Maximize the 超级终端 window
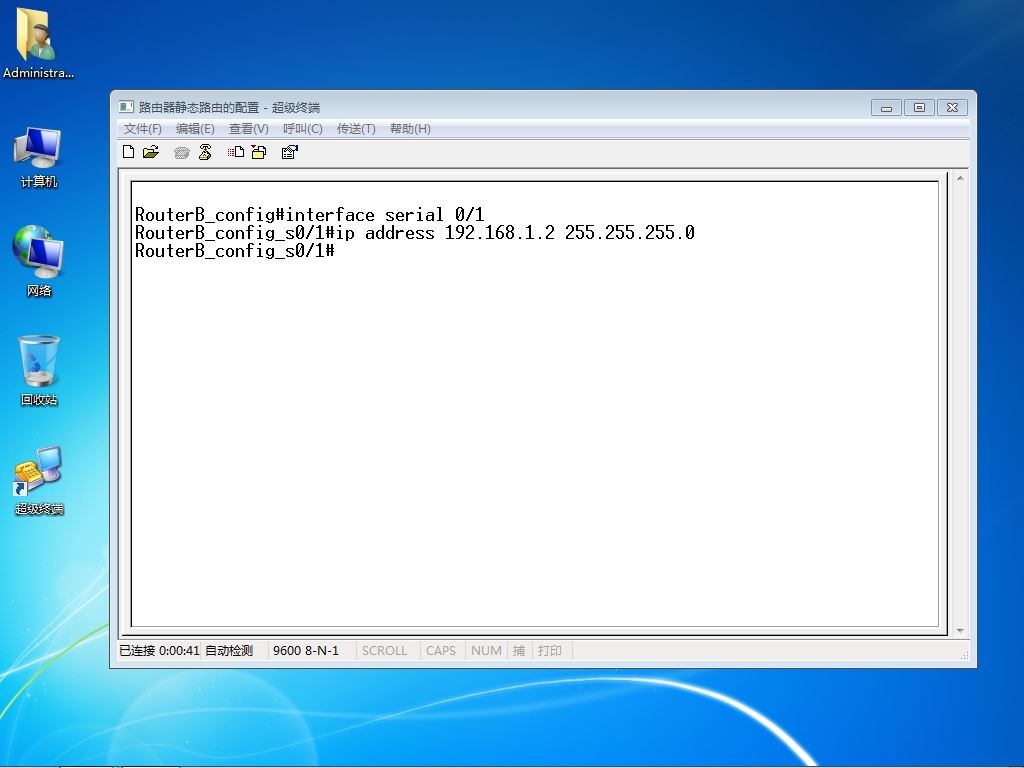The height and width of the screenshot is (768, 1024). click(919, 108)
